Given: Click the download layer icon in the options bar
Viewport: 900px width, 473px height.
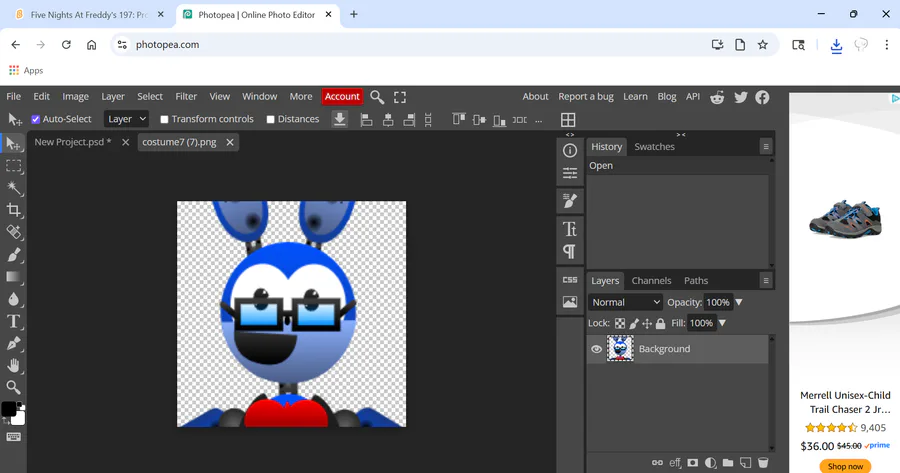Looking at the screenshot, I should click(340, 119).
